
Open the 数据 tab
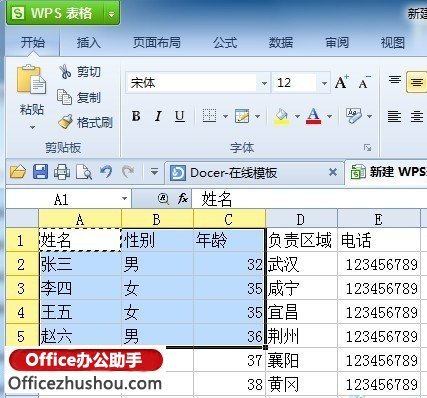[281, 43]
